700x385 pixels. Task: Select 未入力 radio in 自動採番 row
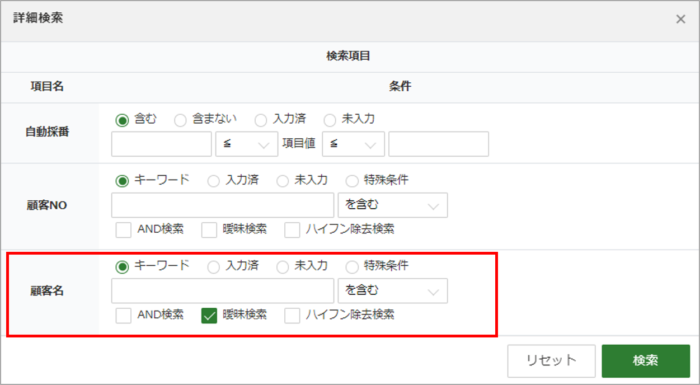tap(329, 121)
